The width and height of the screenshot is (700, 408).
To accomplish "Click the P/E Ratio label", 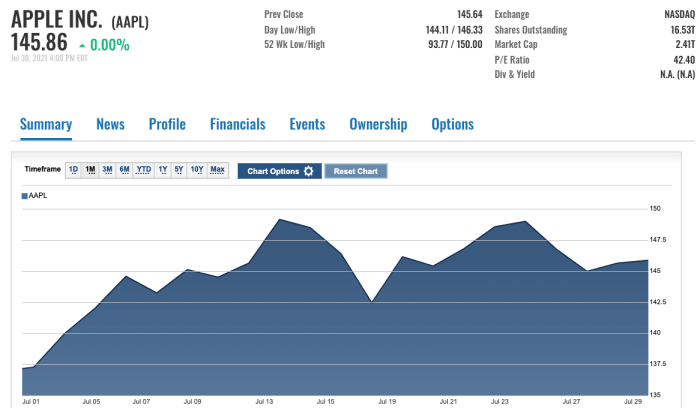I will (512, 60).
